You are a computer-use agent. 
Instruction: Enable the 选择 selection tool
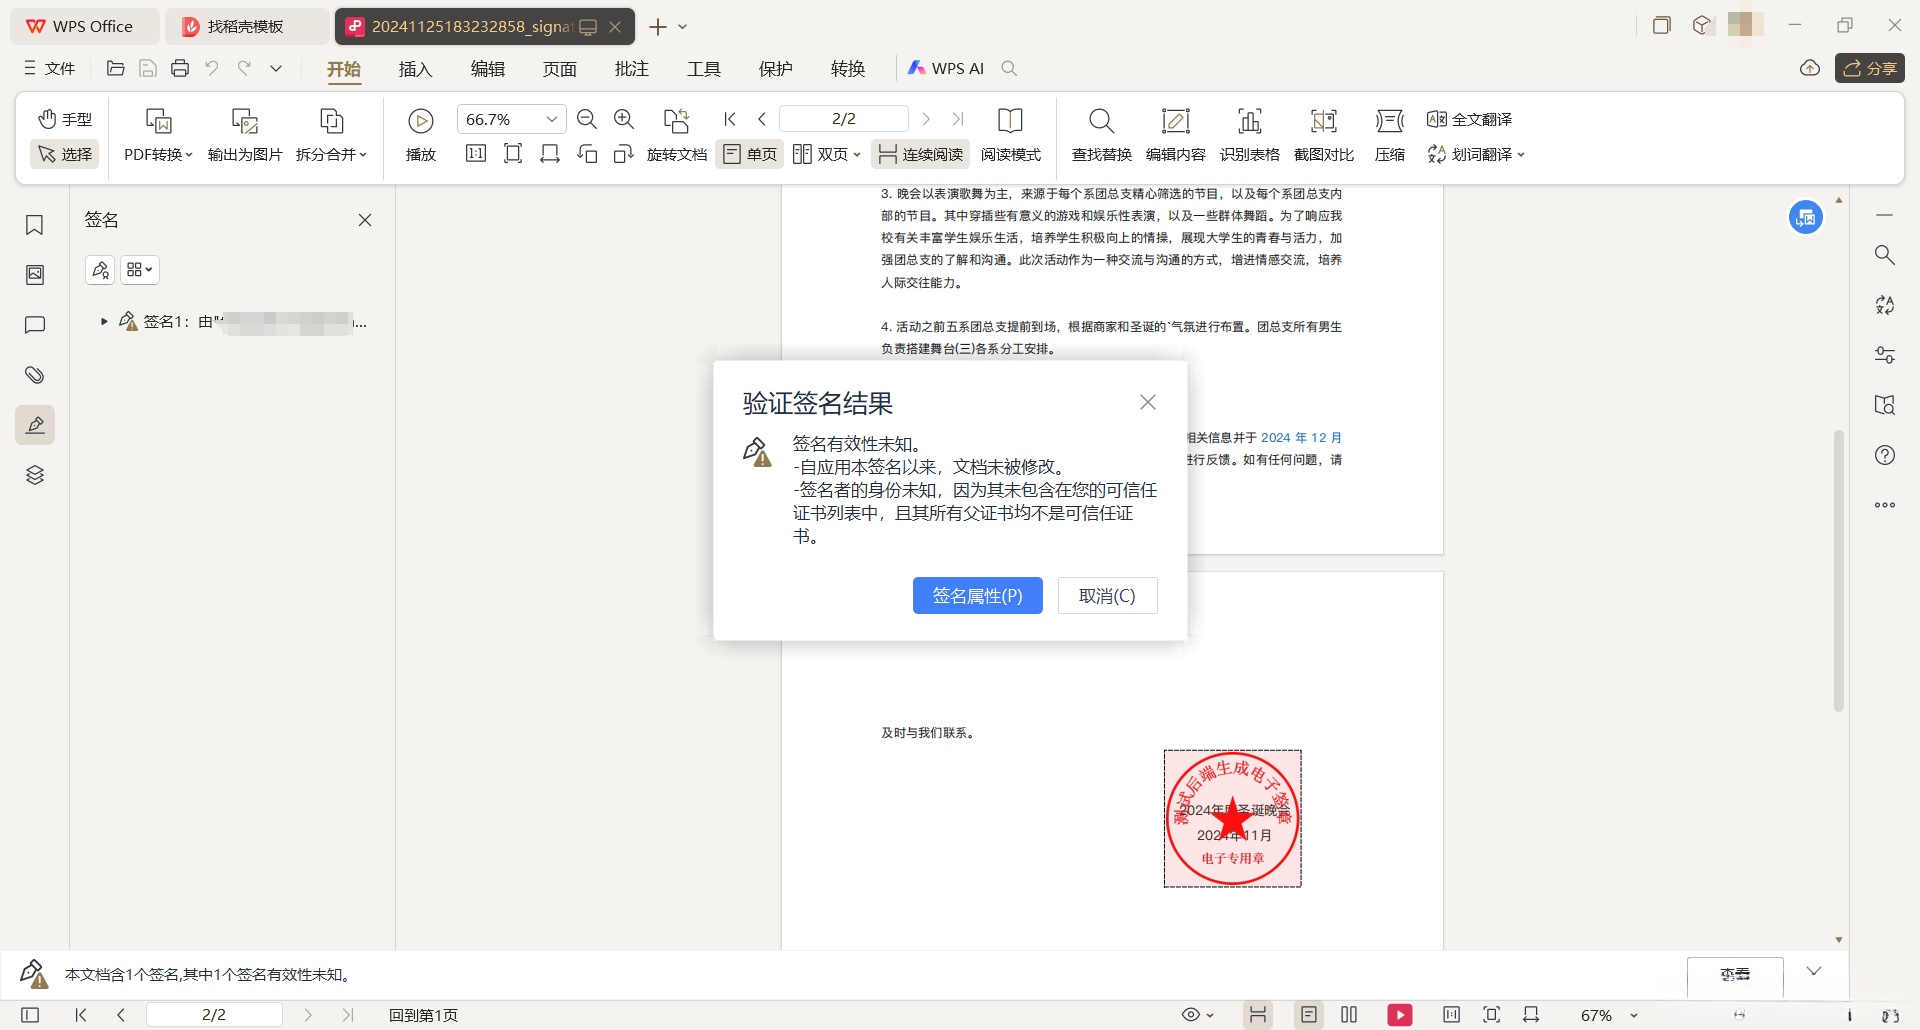click(65, 154)
